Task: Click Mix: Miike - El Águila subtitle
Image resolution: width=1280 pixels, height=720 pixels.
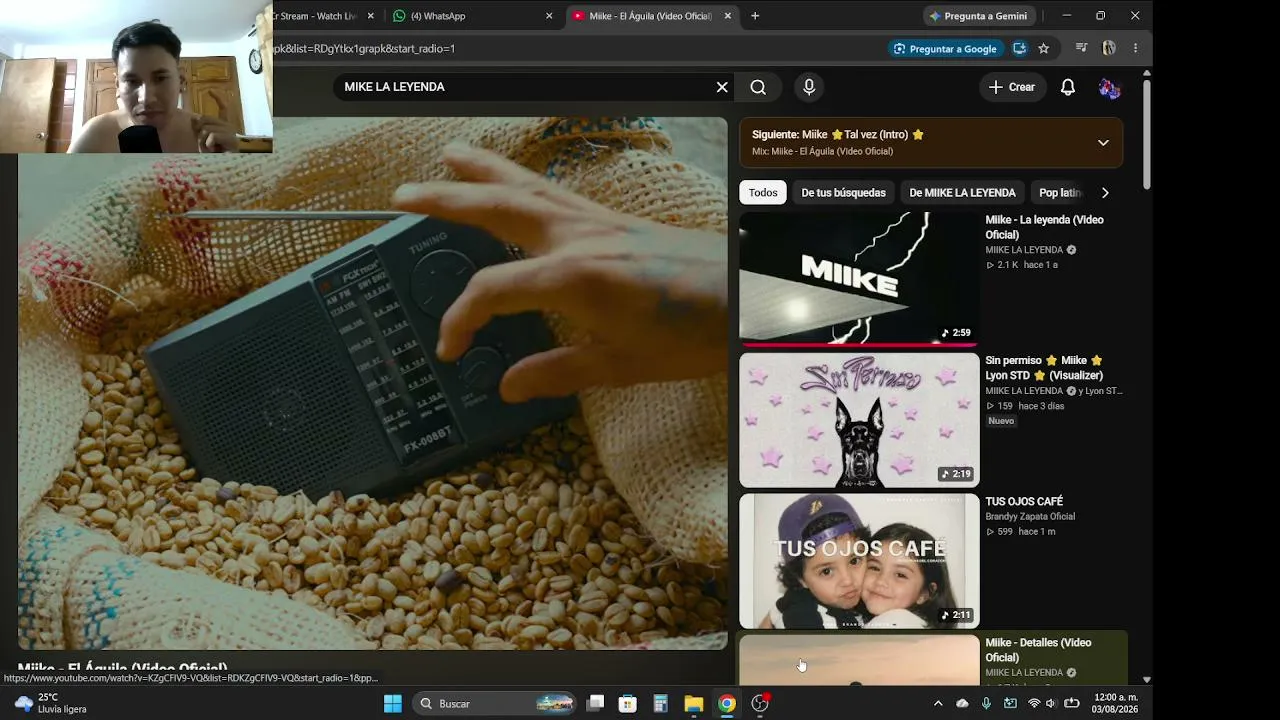Action: (x=822, y=151)
